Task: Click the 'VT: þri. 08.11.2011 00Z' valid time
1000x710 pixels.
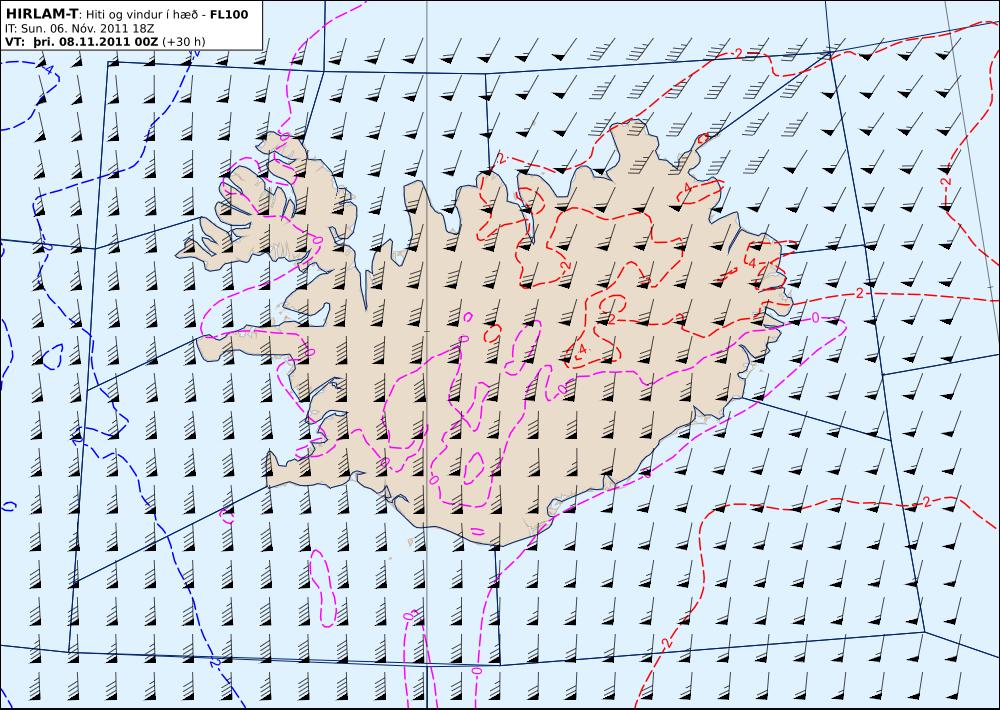Action: click(x=82, y=42)
